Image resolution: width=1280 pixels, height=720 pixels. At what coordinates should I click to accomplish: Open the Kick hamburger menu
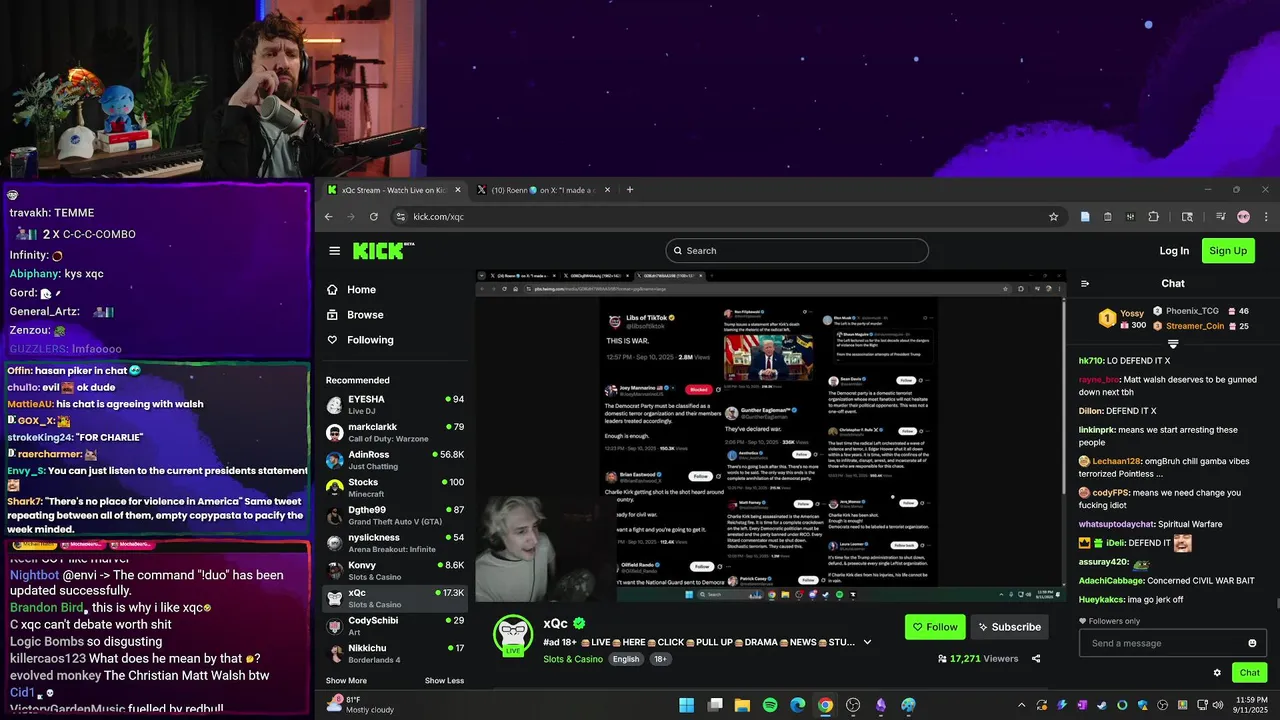[x=334, y=251]
